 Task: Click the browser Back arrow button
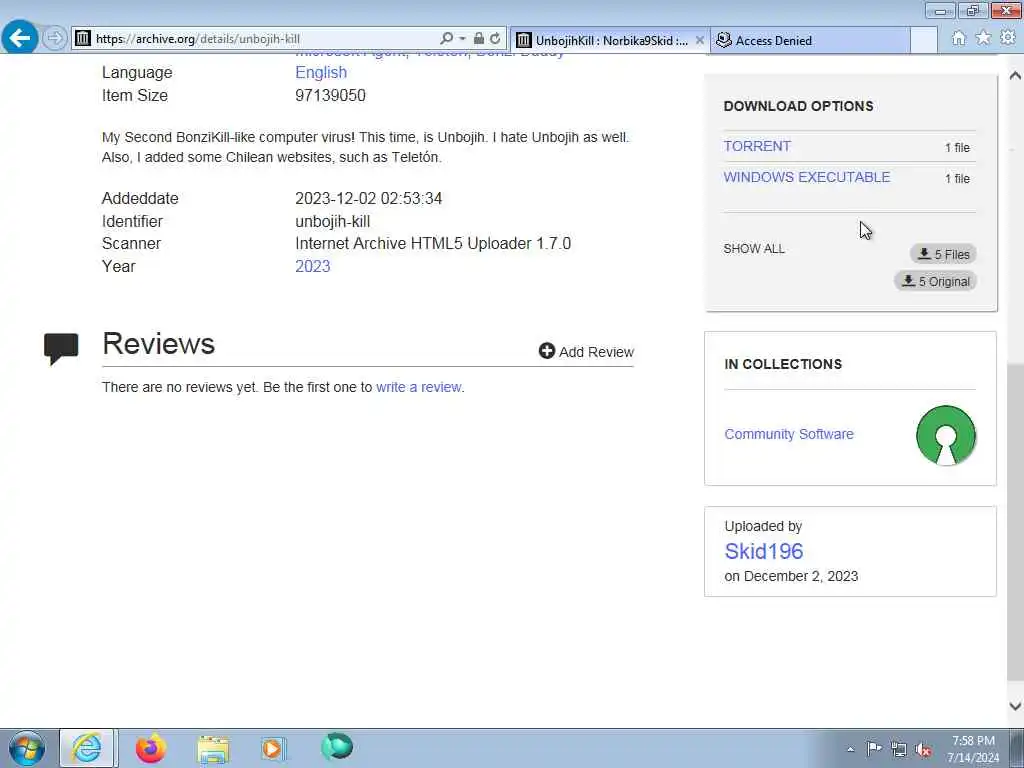point(20,38)
